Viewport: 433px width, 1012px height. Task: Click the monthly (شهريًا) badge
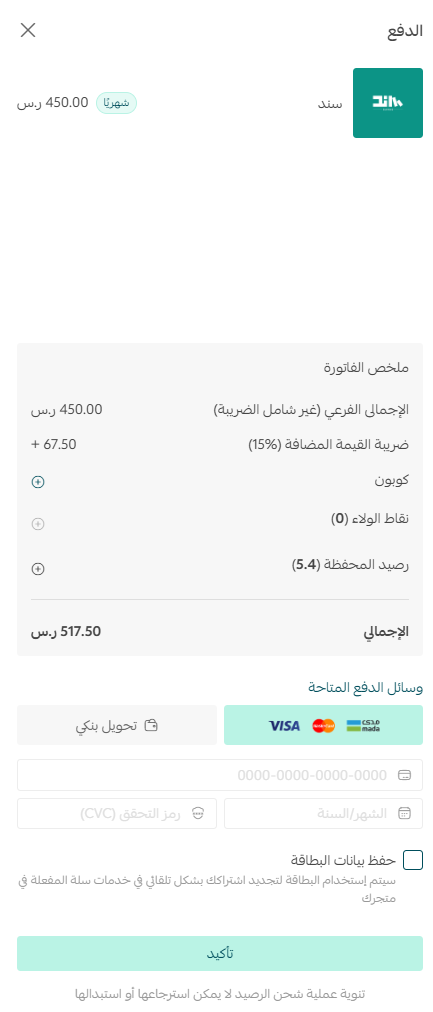pyautogui.click(x=117, y=103)
